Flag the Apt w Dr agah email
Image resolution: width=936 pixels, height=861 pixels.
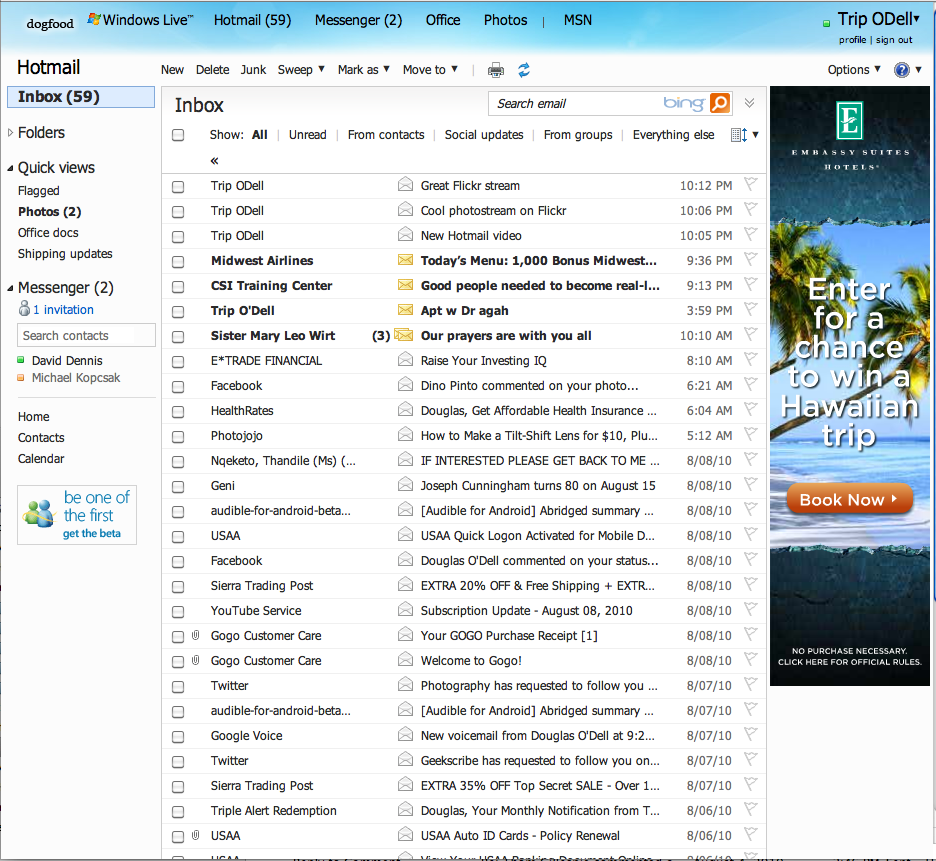pyautogui.click(x=750, y=309)
